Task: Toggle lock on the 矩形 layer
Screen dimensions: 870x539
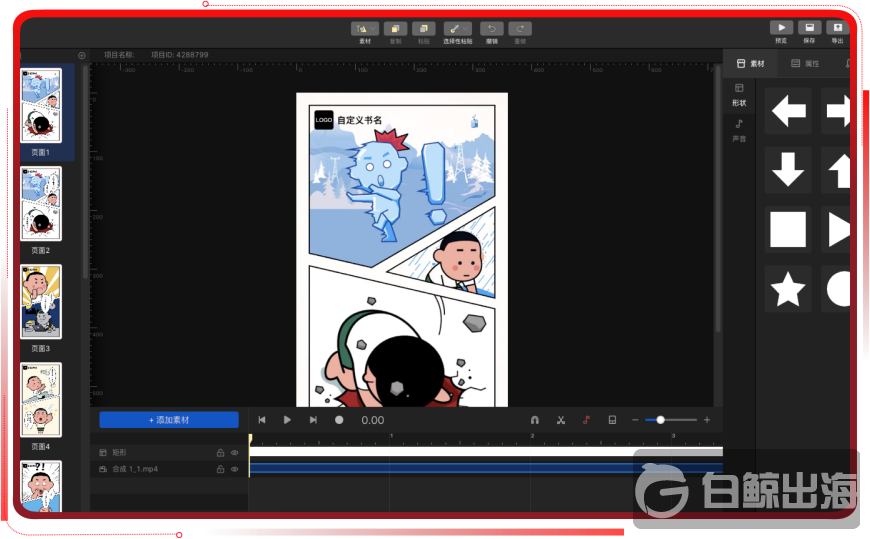Action: click(220, 453)
